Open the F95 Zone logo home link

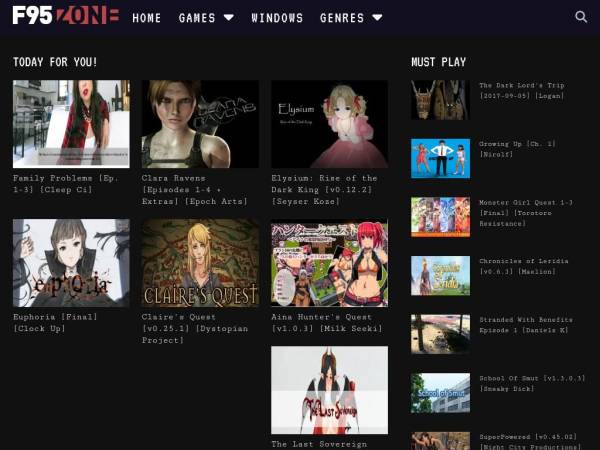point(66,16)
